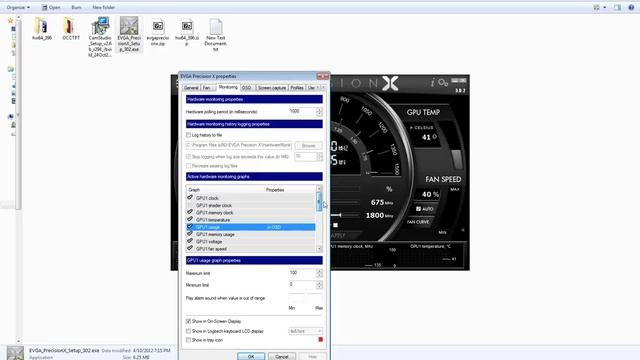Toggle GPU1 clock graph checkmark
The height and width of the screenshot is (360, 640).
190,198
